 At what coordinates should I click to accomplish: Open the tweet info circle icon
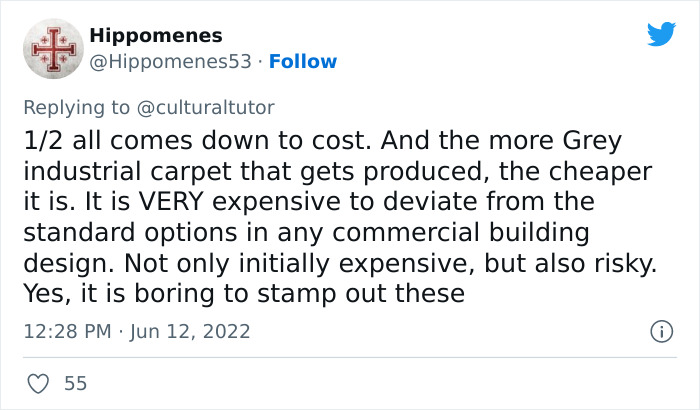(x=660, y=331)
